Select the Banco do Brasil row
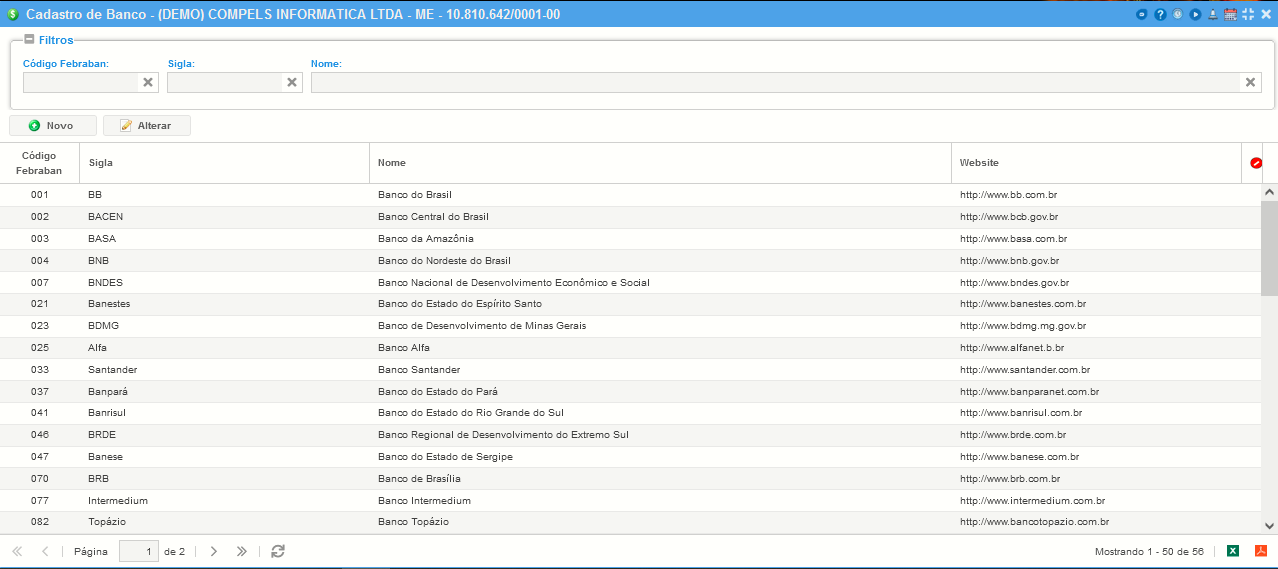Screen dimensions: 1278x569 [x=630, y=195]
